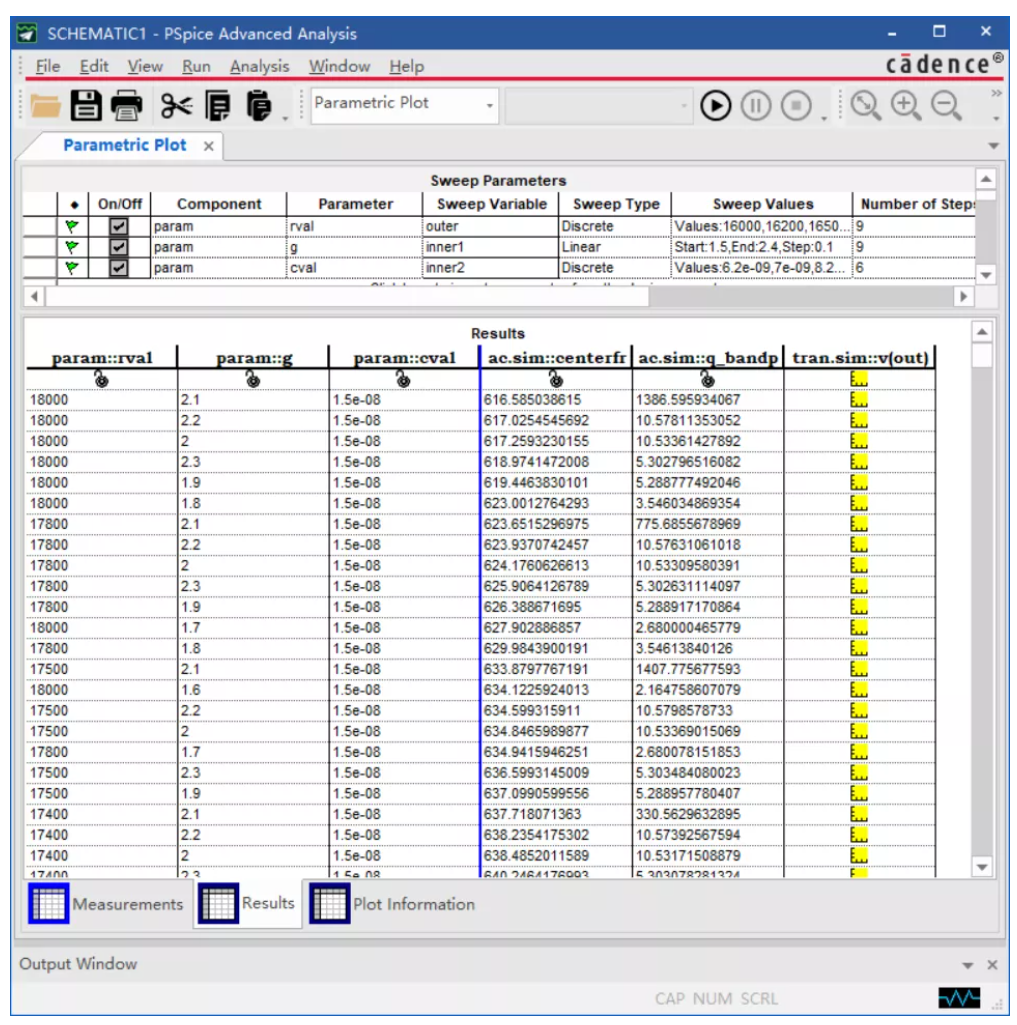Stop the analysis run
The image size is (1017, 1025).
tap(796, 105)
